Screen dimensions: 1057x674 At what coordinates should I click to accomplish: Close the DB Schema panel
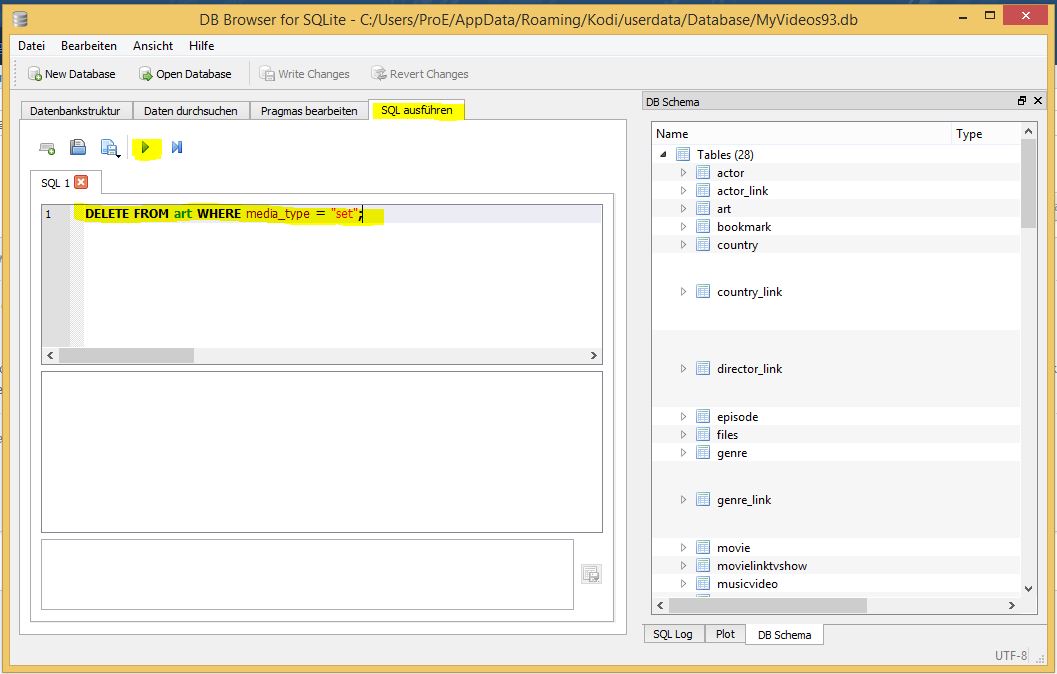tap(1038, 100)
